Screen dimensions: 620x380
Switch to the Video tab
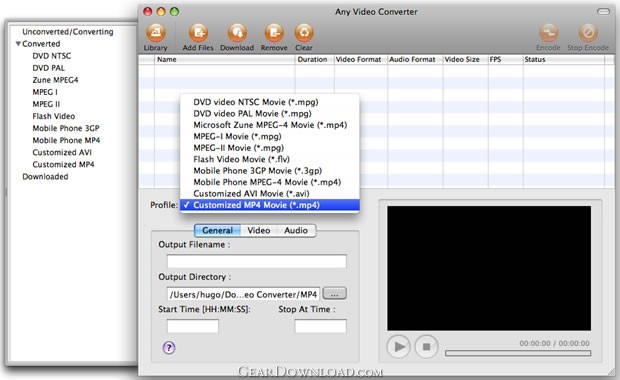click(259, 230)
